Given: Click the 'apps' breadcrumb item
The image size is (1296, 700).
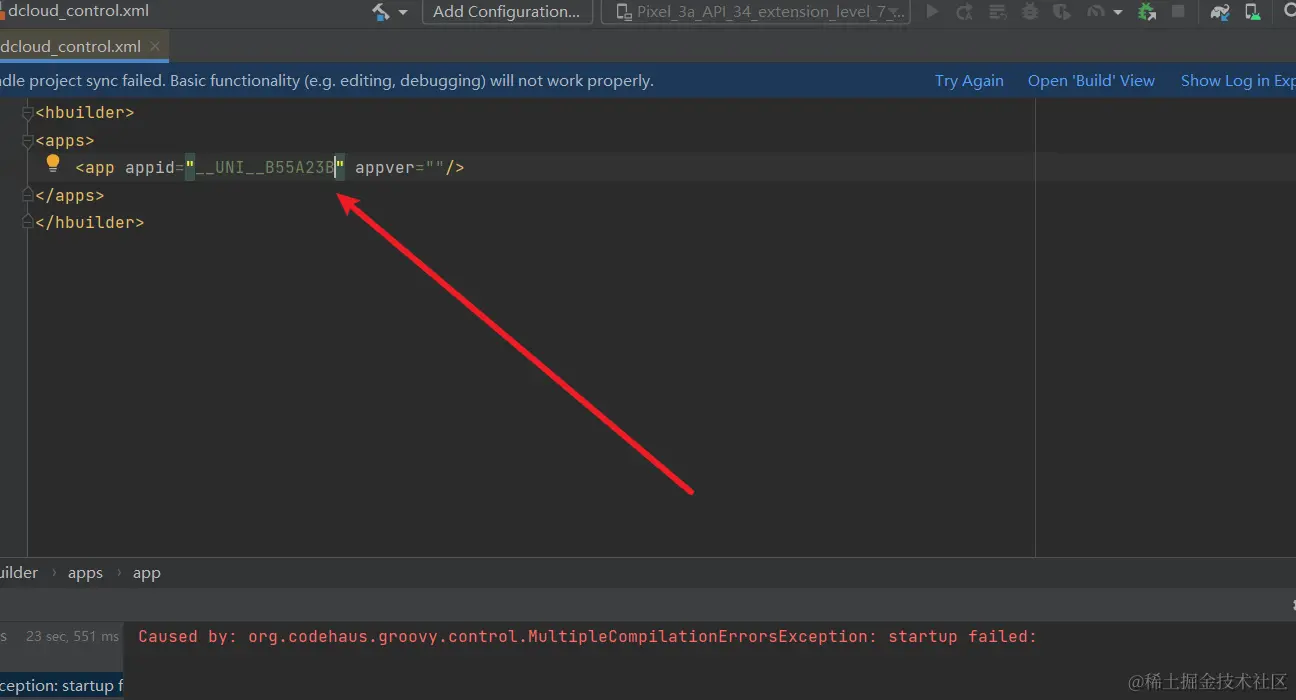Looking at the screenshot, I should [85, 573].
